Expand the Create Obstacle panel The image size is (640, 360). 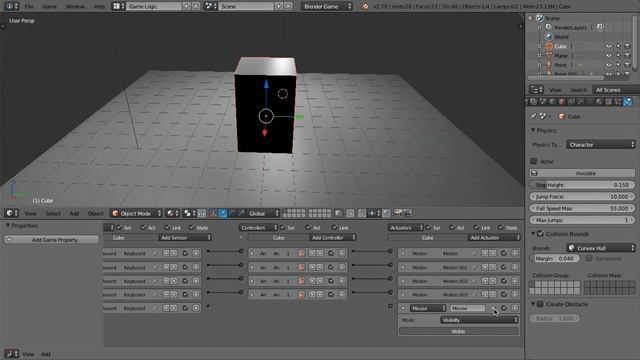pyautogui.click(x=533, y=304)
